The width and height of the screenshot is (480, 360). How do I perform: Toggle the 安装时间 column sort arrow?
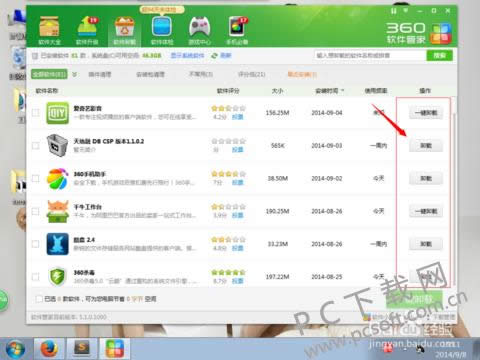click(x=343, y=91)
